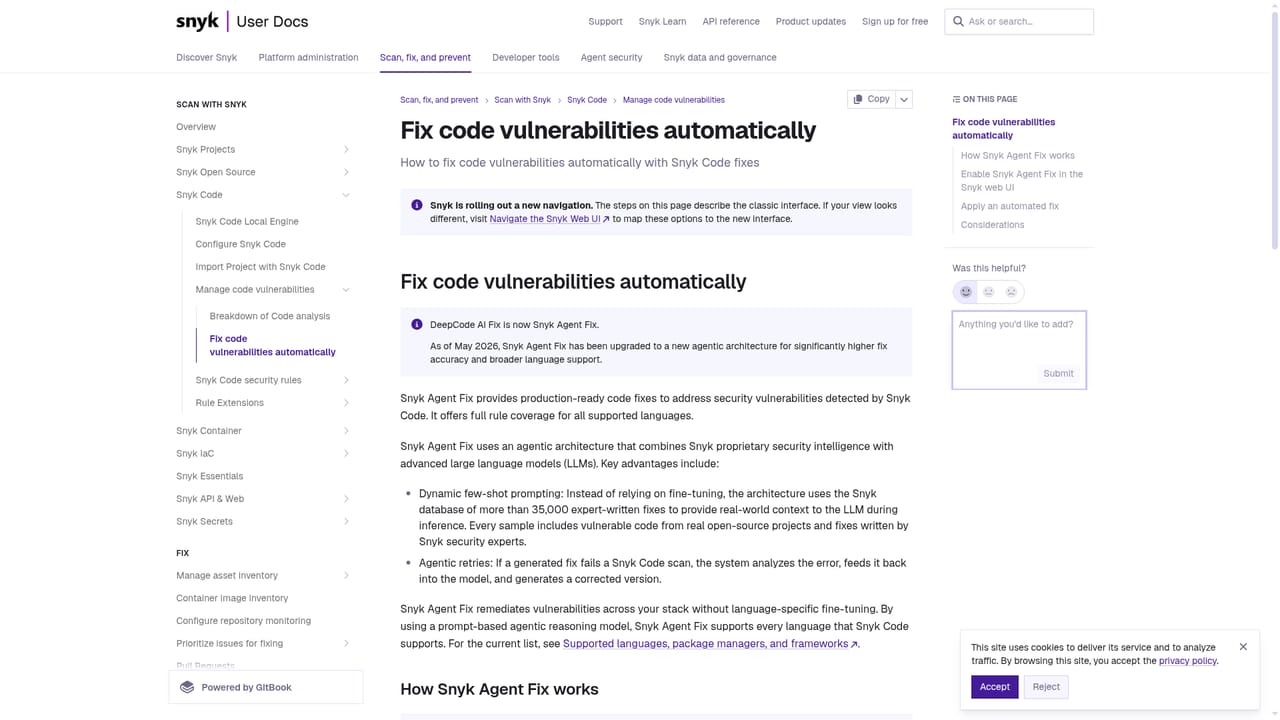
Task: Click the search magnifier icon
Action: [958, 21]
